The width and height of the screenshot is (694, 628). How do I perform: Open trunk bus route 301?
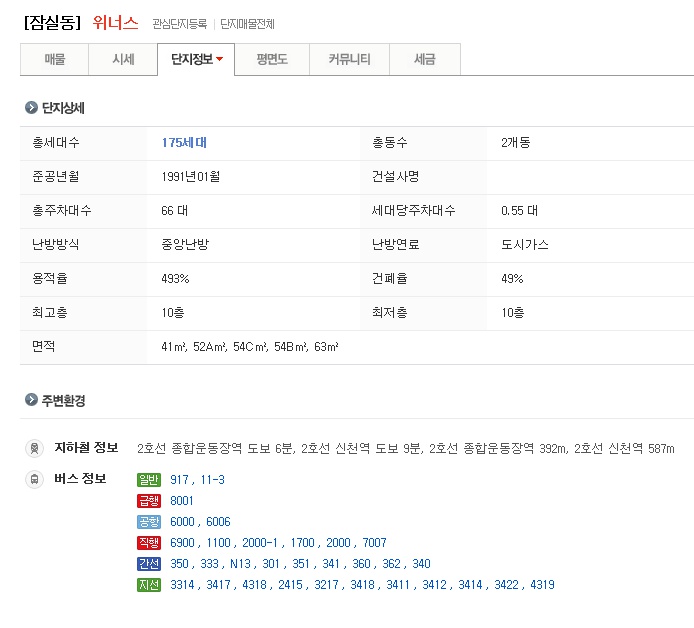tap(271, 563)
